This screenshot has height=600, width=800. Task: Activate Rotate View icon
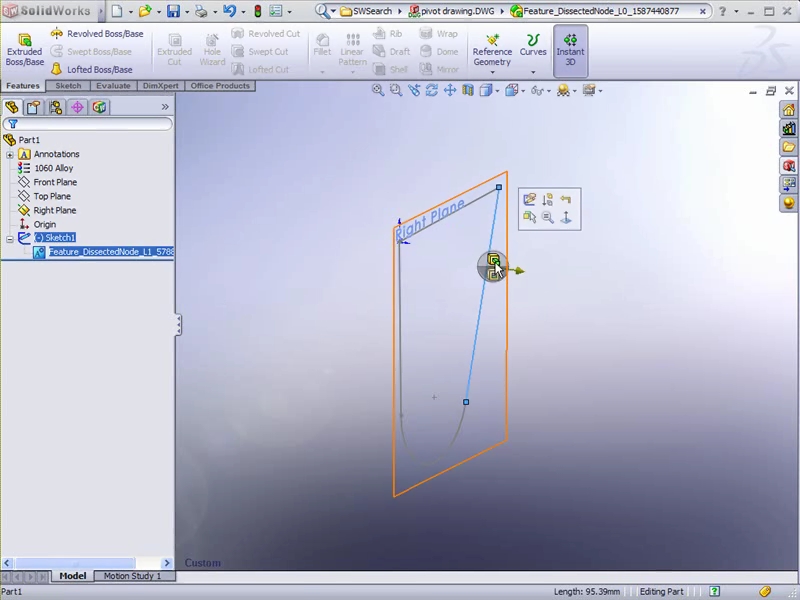[x=432, y=90]
